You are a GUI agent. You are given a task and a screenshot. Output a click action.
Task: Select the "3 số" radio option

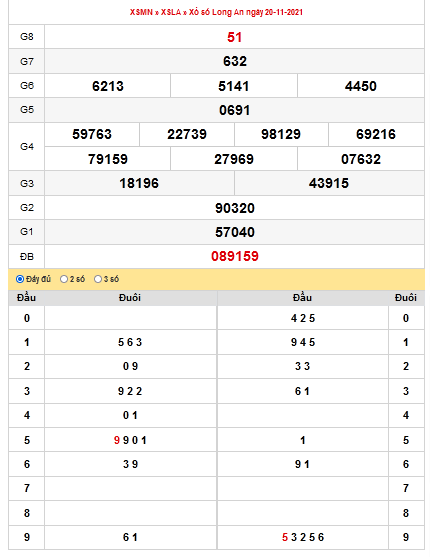point(98,279)
